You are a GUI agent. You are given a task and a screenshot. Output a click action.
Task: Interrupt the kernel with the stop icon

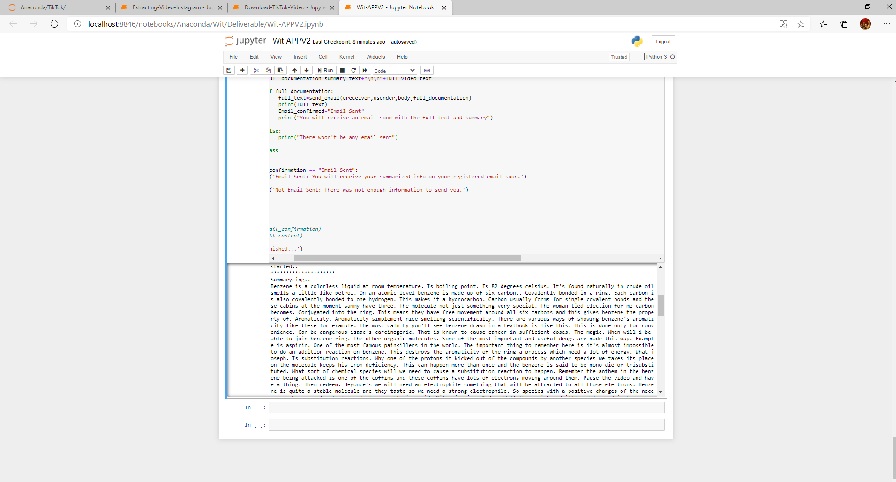click(x=342, y=70)
